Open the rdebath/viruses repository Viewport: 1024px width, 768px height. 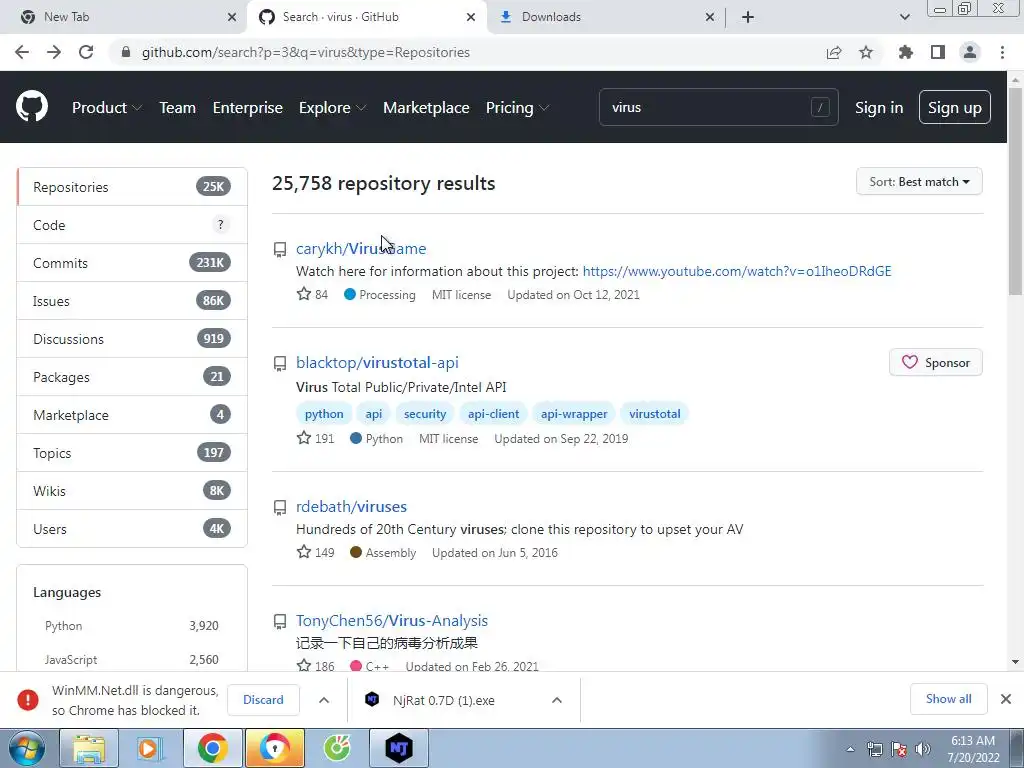point(351,506)
